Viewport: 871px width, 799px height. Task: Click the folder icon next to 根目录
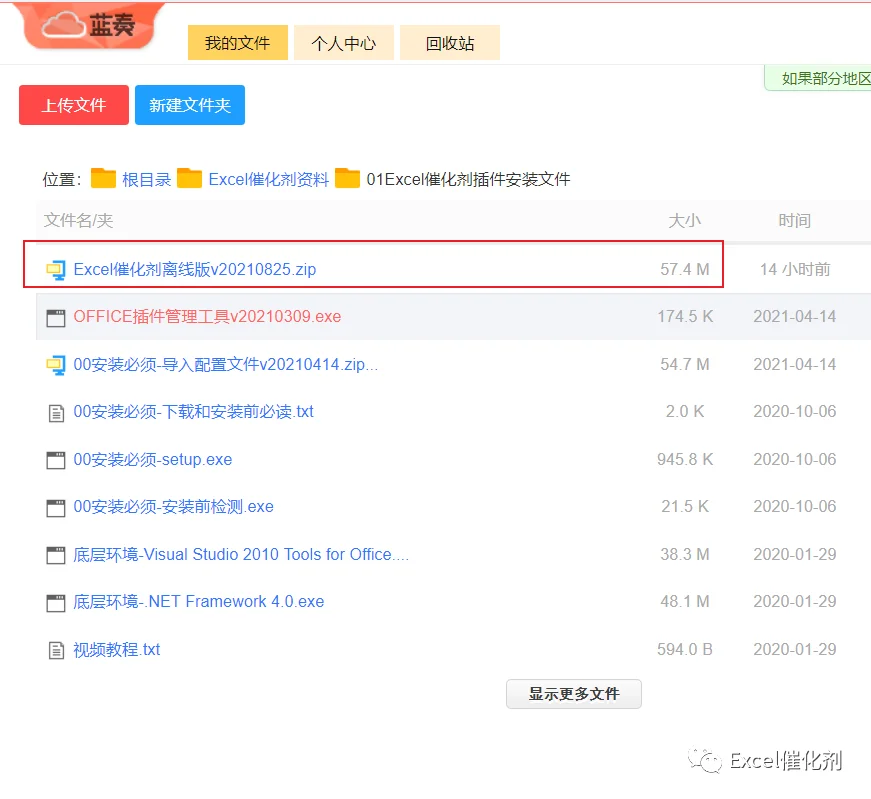[x=103, y=178]
